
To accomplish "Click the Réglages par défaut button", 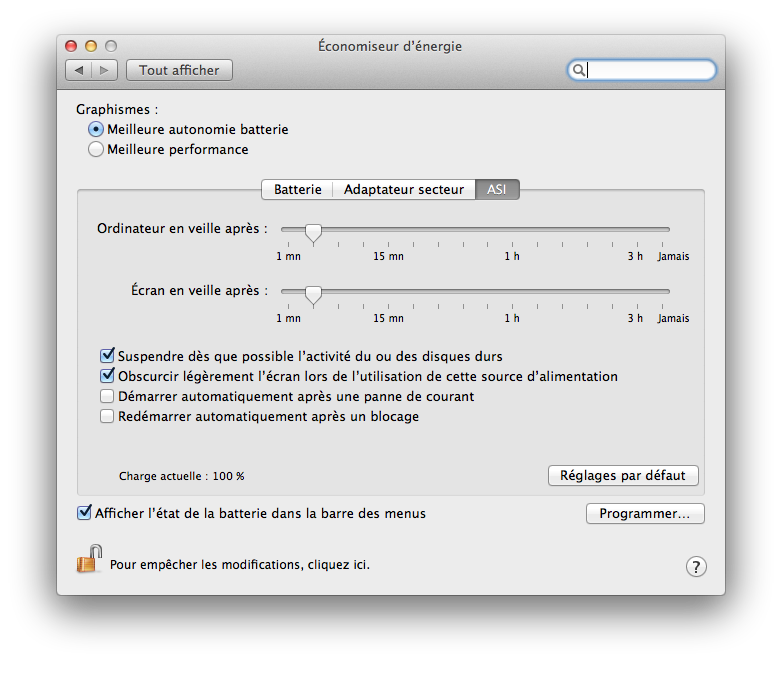I will pyautogui.click(x=623, y=476).
